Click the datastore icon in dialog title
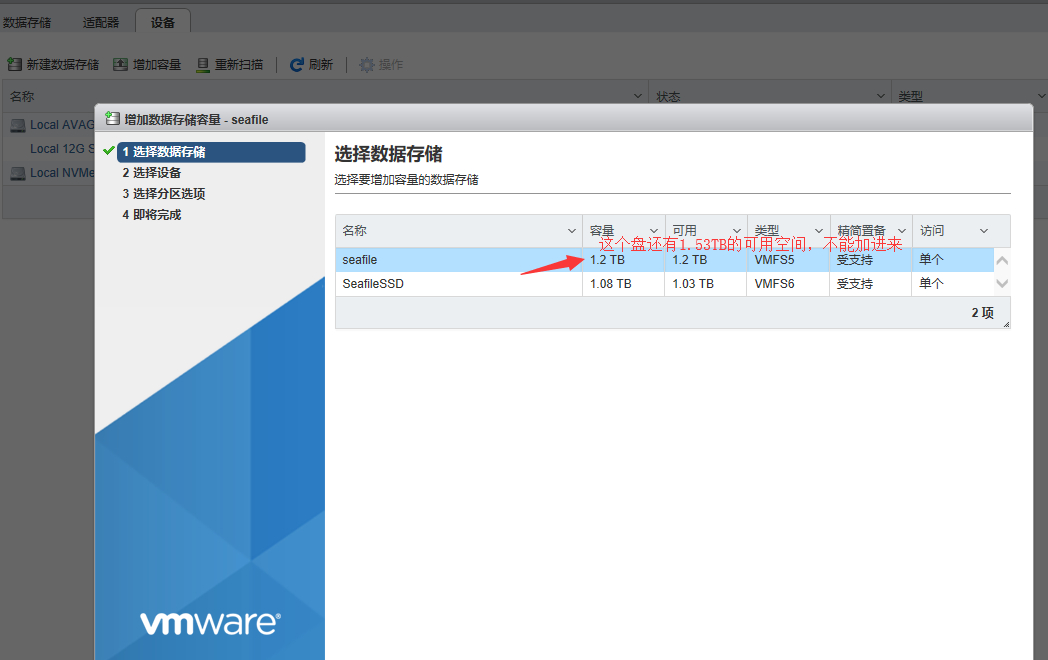Image resolution: width=1048 pixels, height=660 pixels. [112, 119]
